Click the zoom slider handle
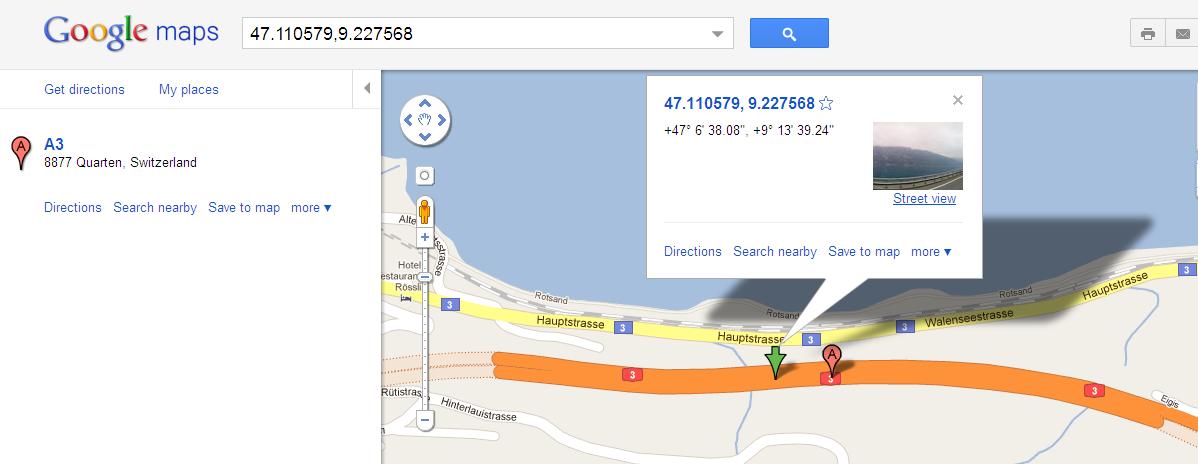Viewport: 1198px width, 467px height. coord(425,277)
